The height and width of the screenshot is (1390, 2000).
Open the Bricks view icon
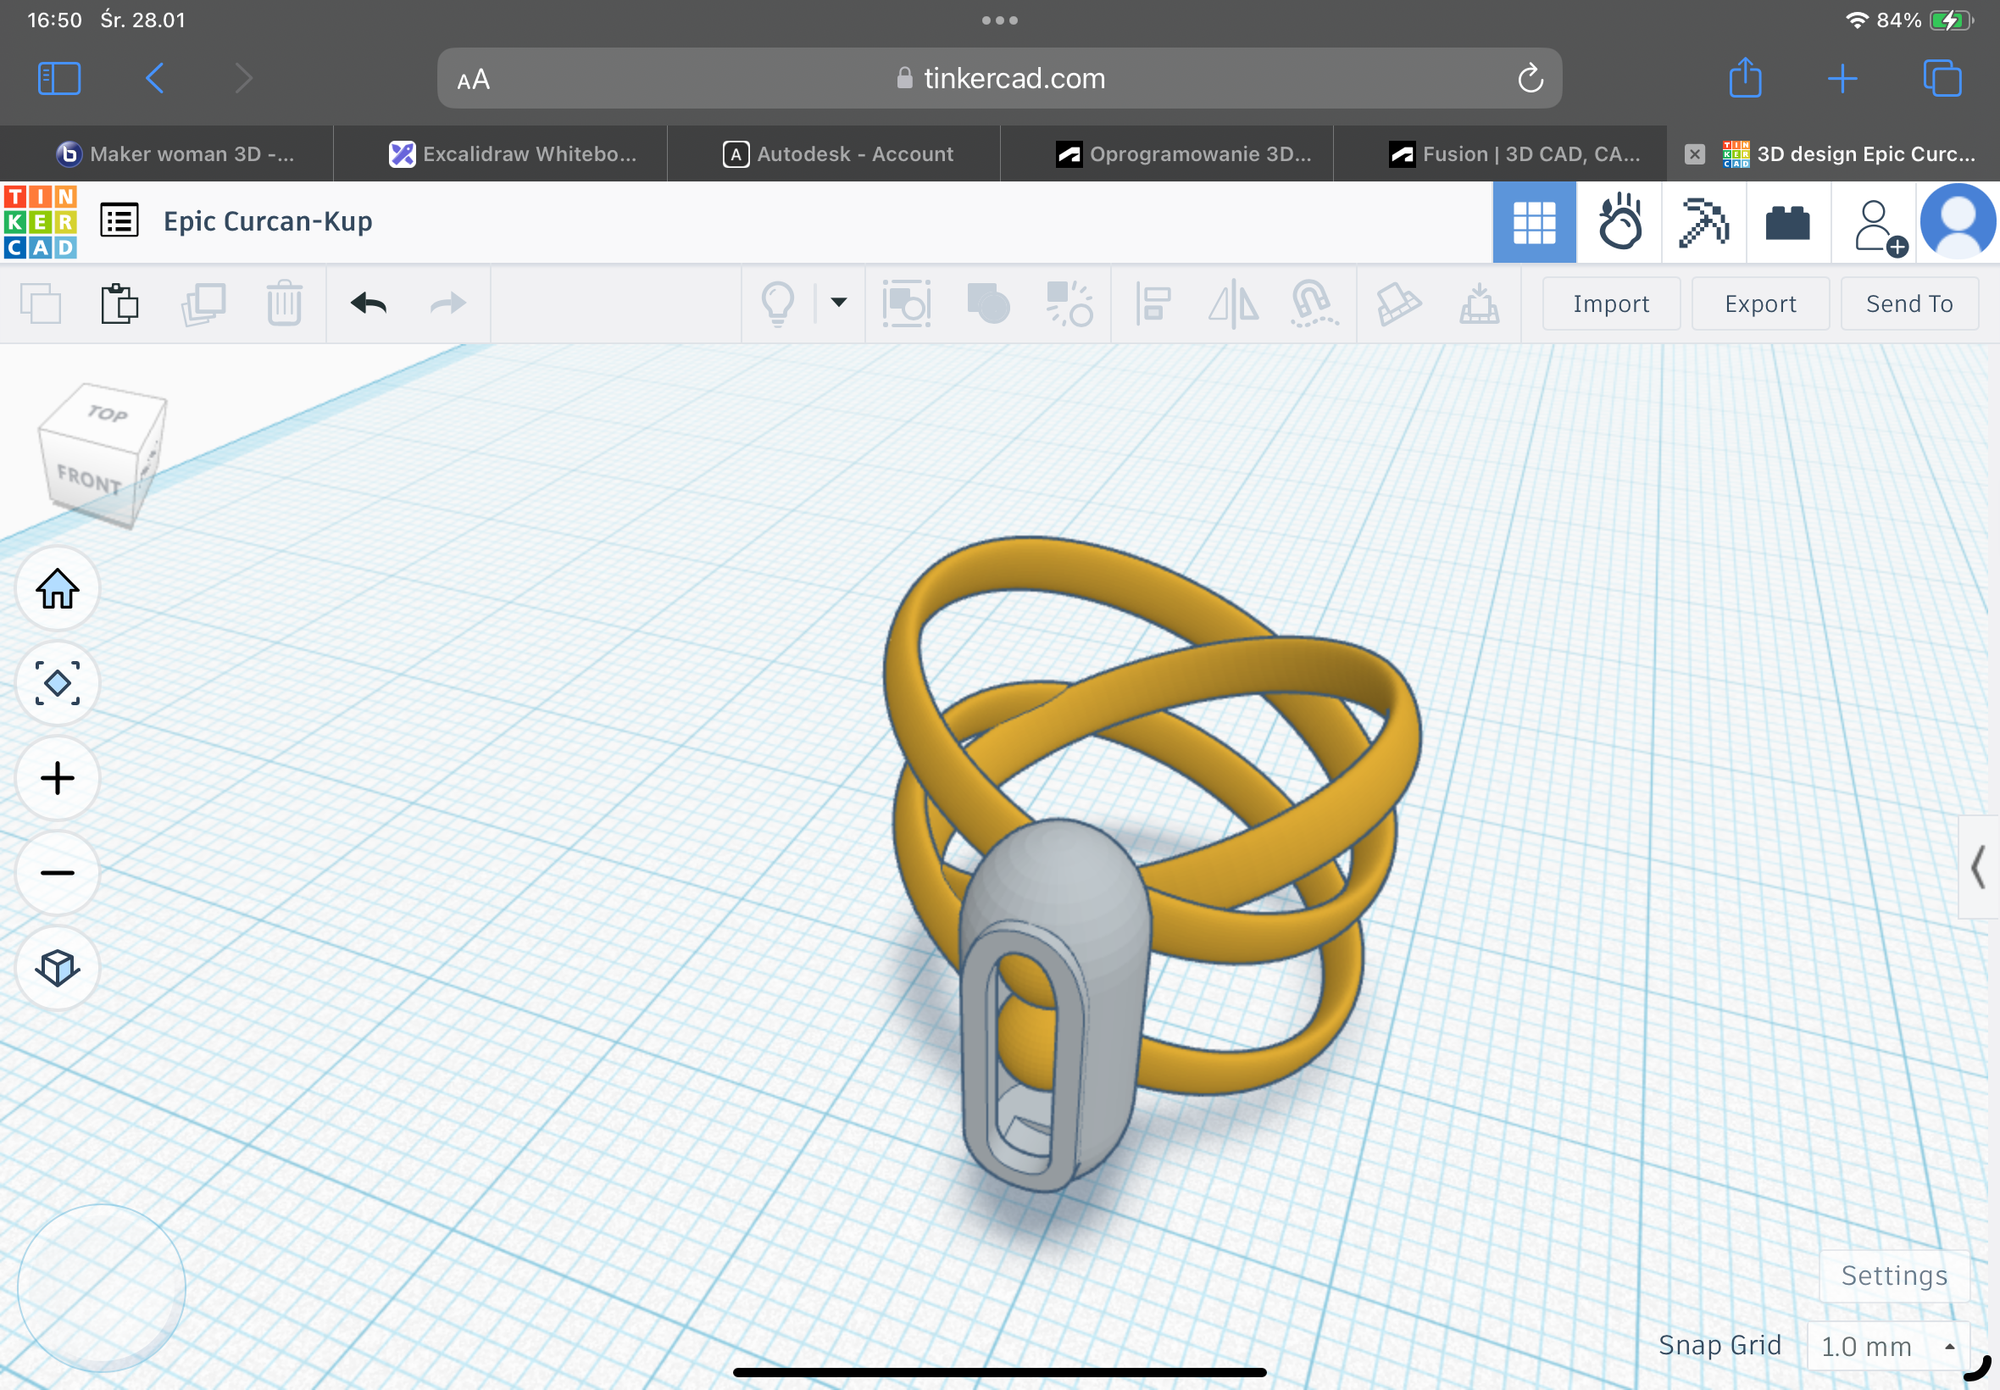tap(1787, 222)
